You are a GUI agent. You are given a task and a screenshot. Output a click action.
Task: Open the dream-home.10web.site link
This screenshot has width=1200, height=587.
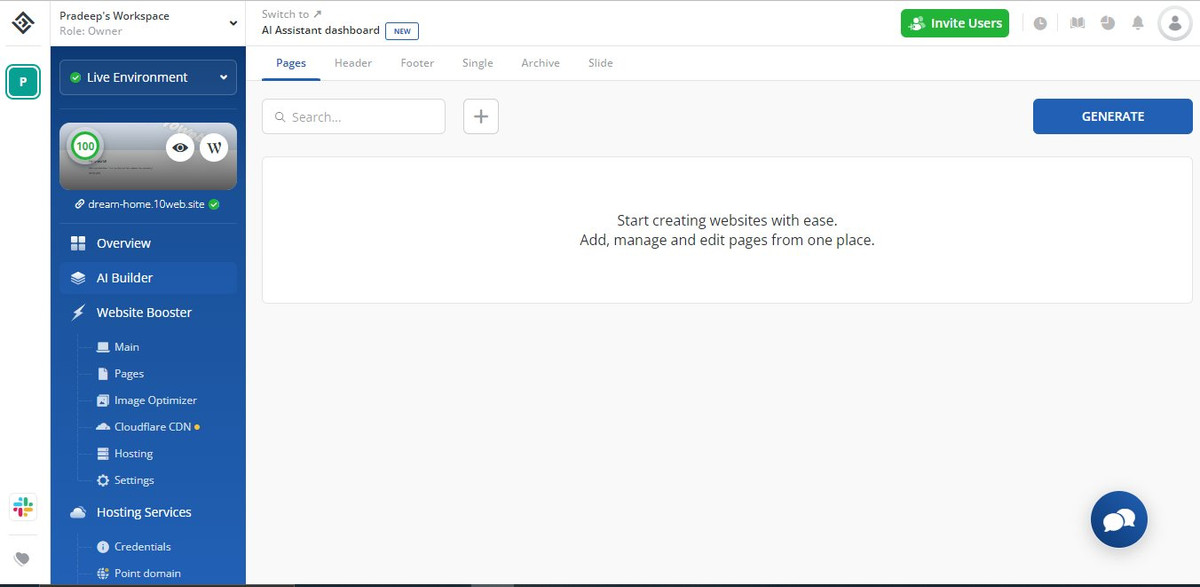click(x=146, y=204)
